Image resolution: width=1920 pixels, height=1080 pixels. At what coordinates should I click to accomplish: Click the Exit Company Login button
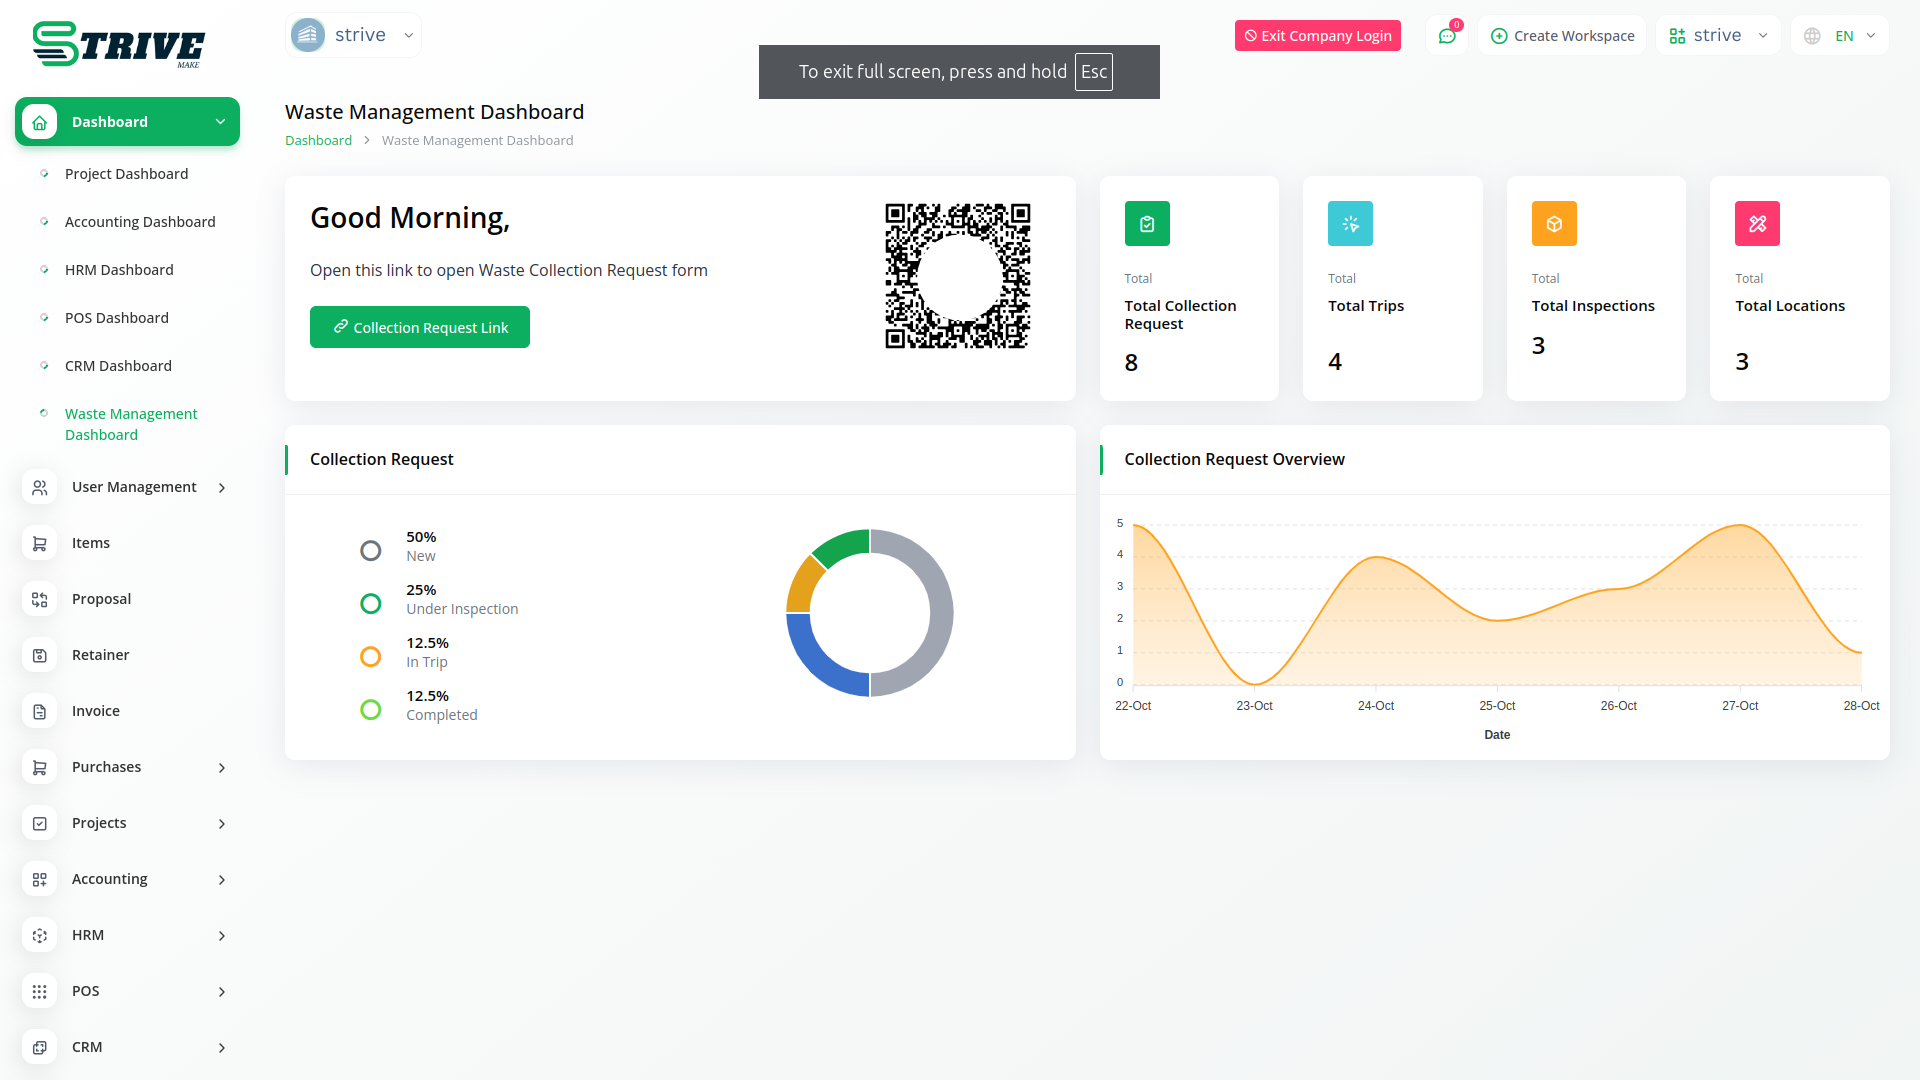(x=1317, y=36)
